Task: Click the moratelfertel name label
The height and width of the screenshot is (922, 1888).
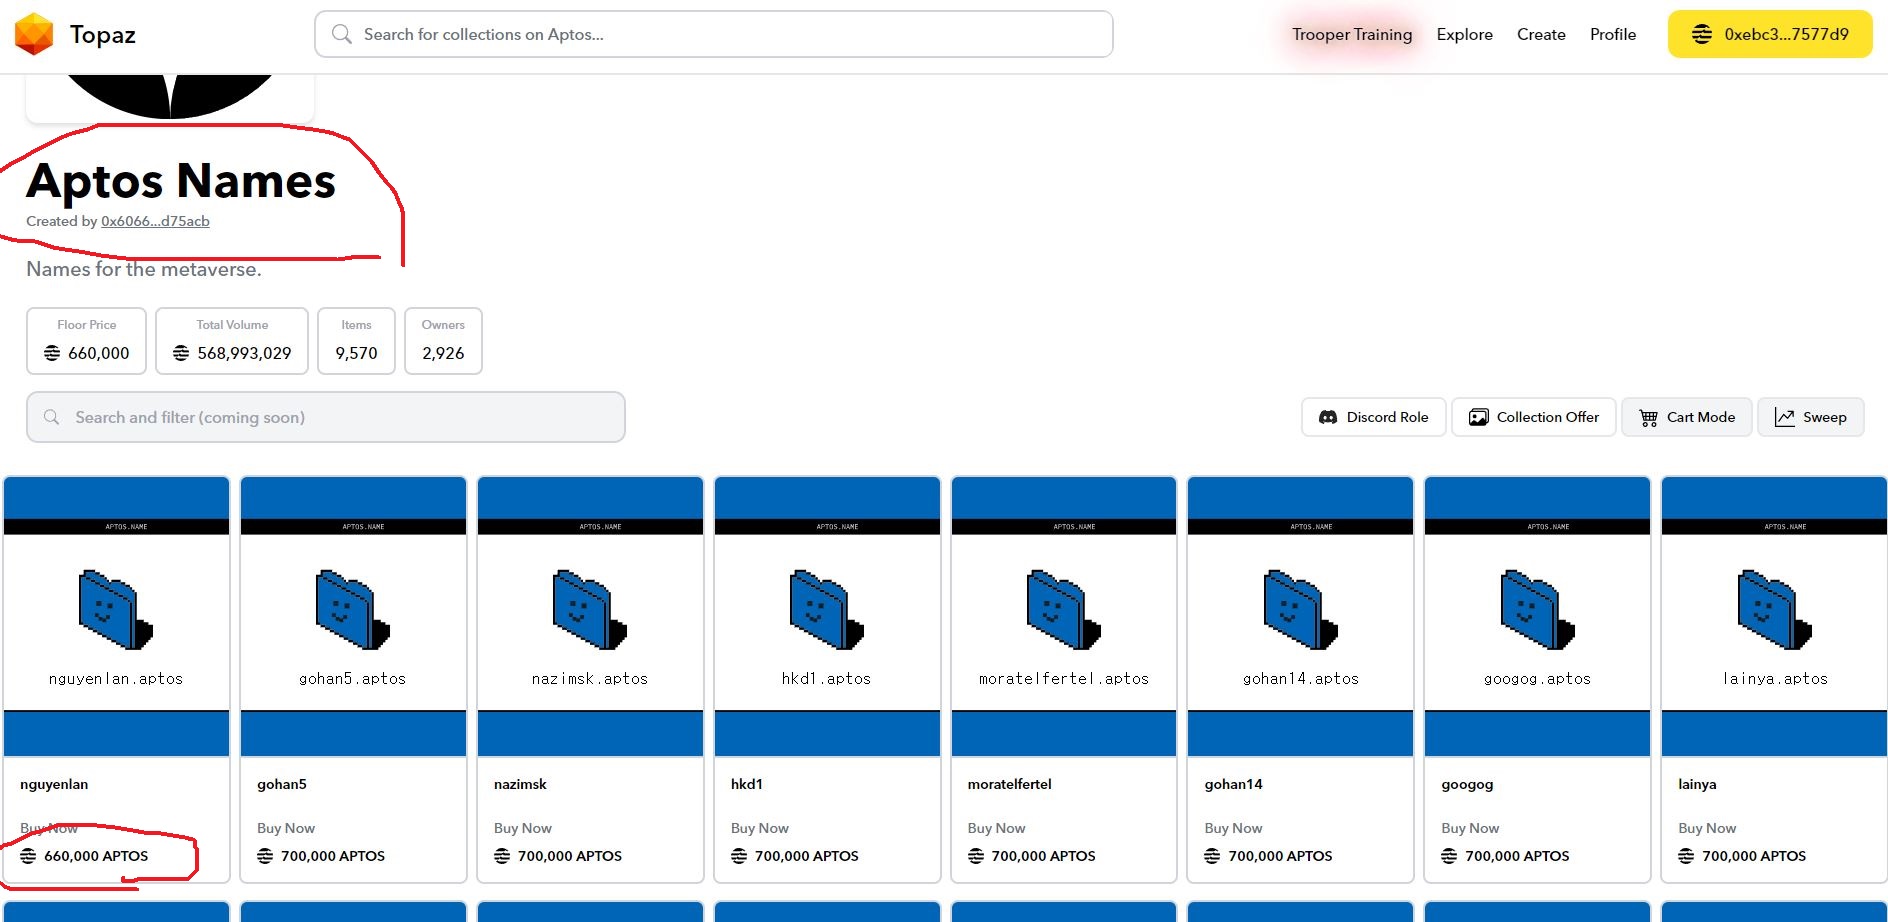Action: coord(1010,784)
